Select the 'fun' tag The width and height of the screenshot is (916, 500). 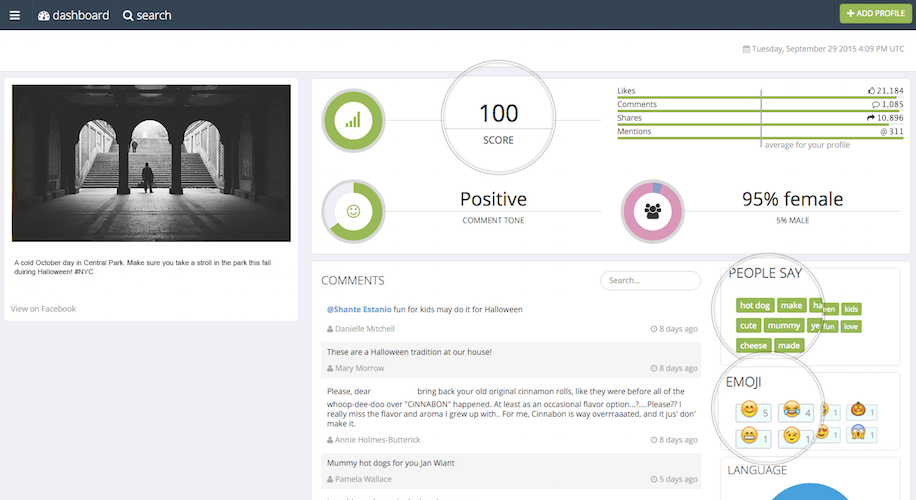[x=828, y=327]
